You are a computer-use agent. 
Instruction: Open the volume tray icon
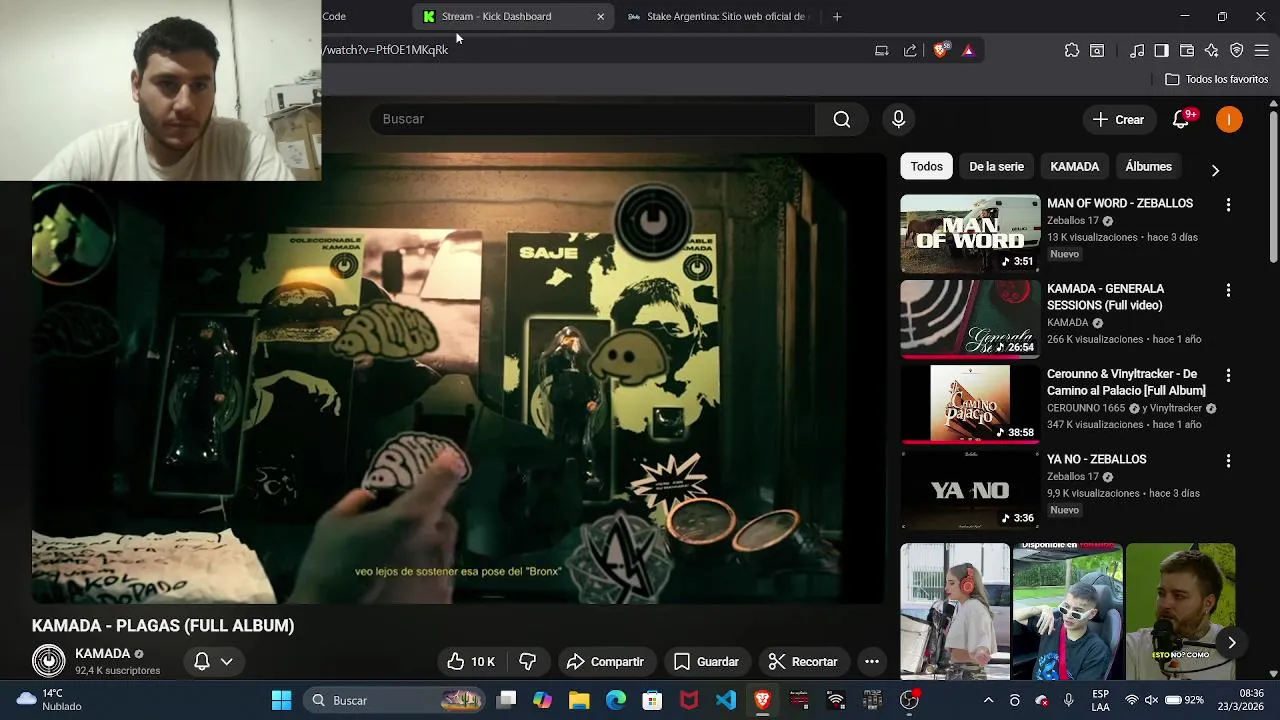coord(1151,700)
